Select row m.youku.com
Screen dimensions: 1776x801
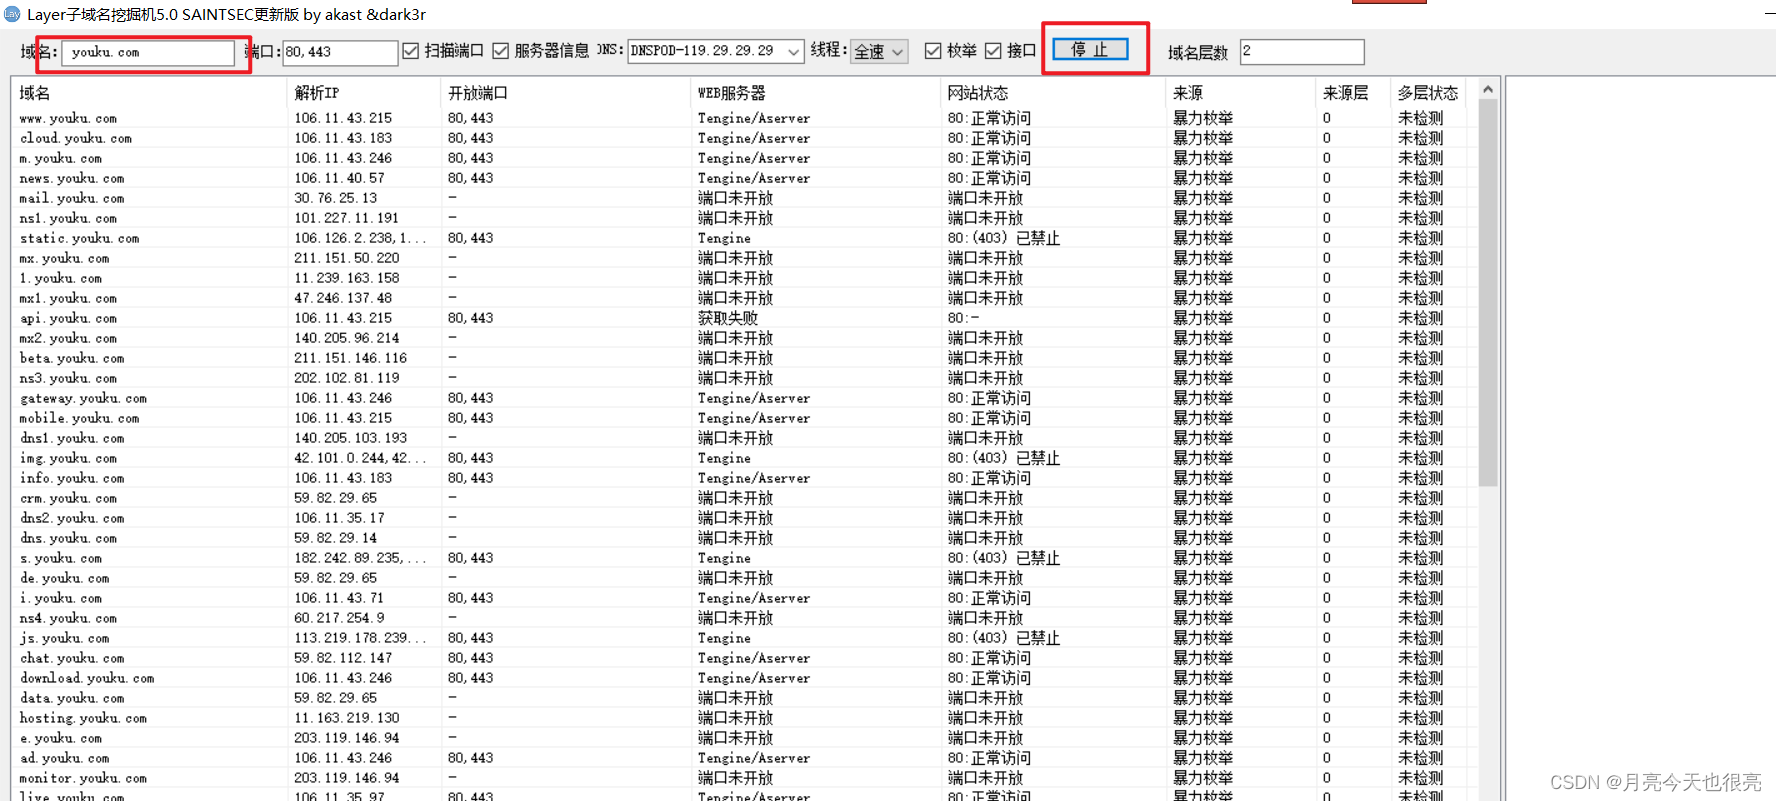745,158
